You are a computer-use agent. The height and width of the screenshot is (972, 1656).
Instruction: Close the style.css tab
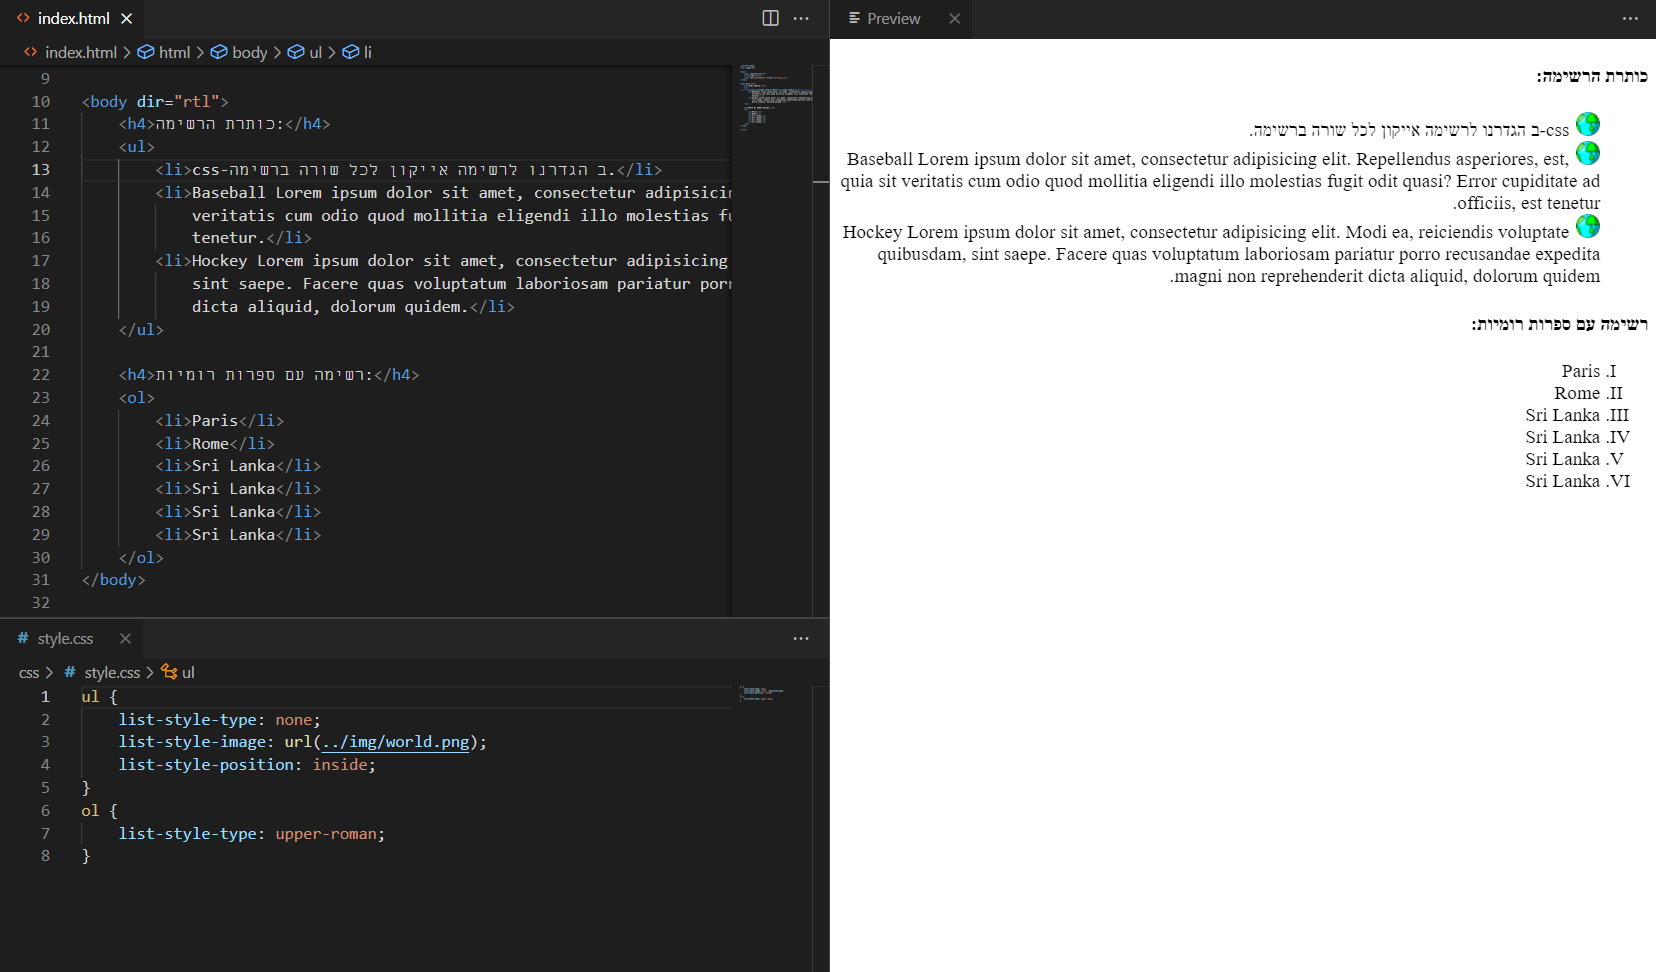125,638
